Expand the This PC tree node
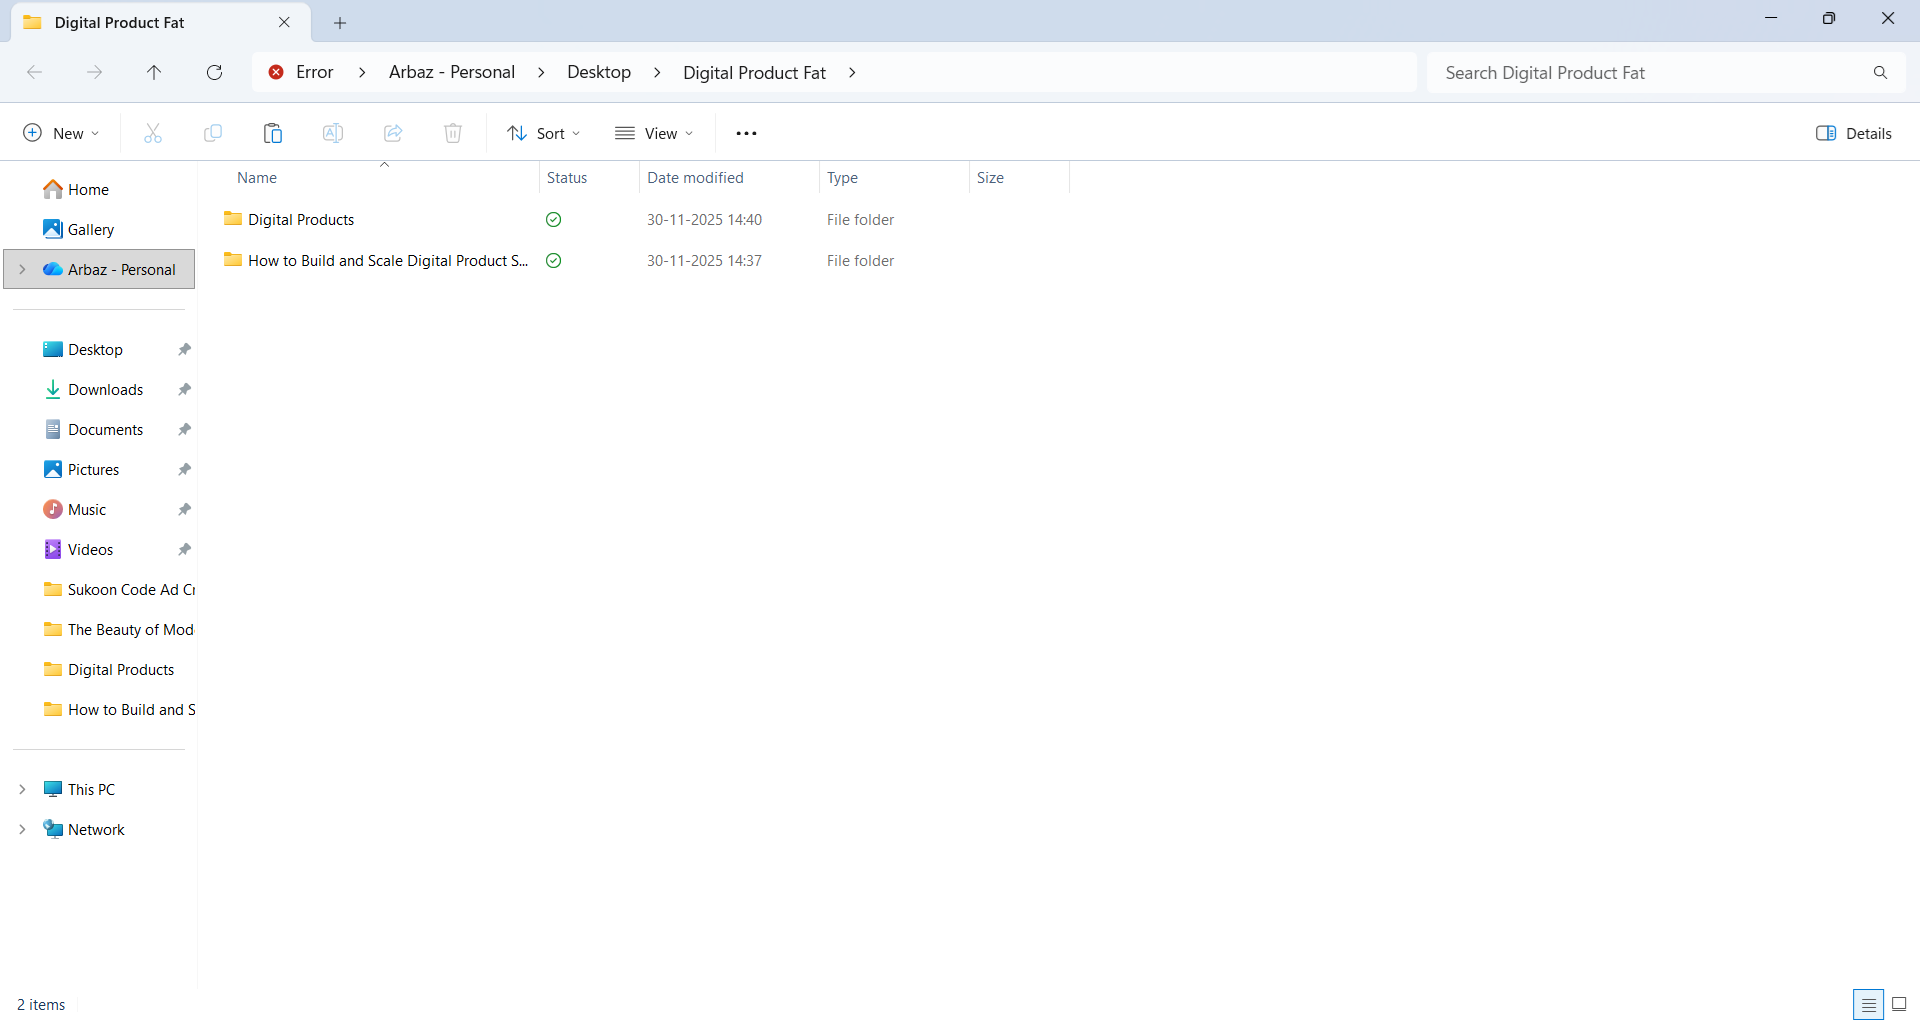The image size is (1920, 1020). pos(22,789)
